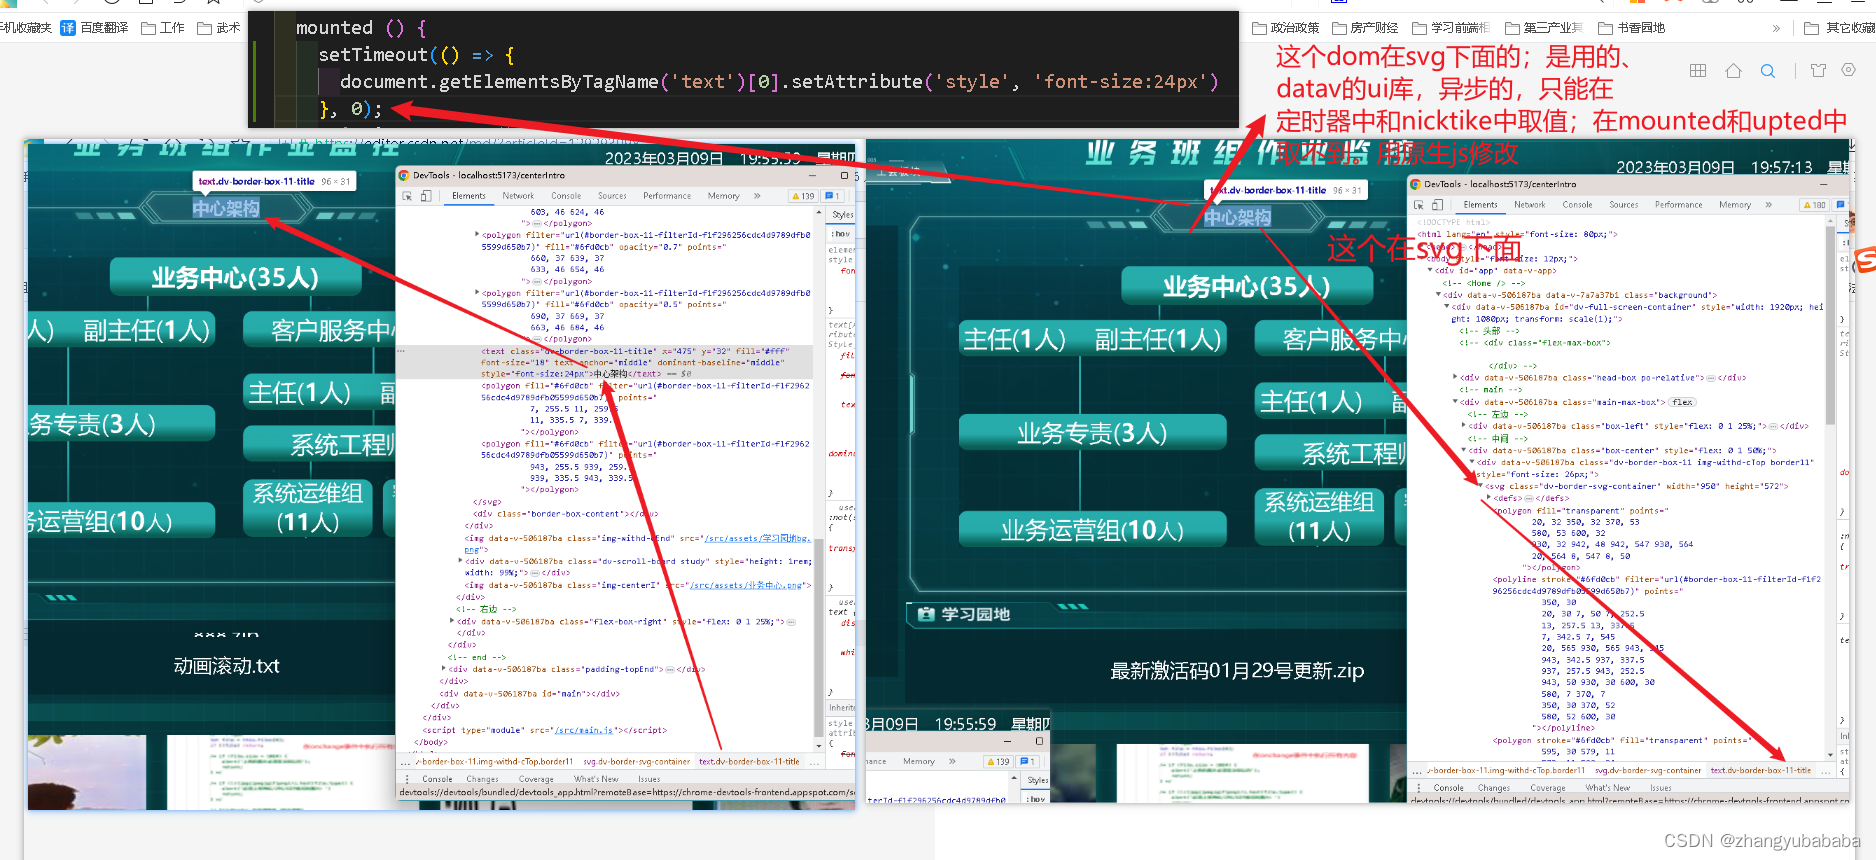
Task: Click /src/assets/业务中心.png source link
Action: pyautogui.click(x=745, y=585)
